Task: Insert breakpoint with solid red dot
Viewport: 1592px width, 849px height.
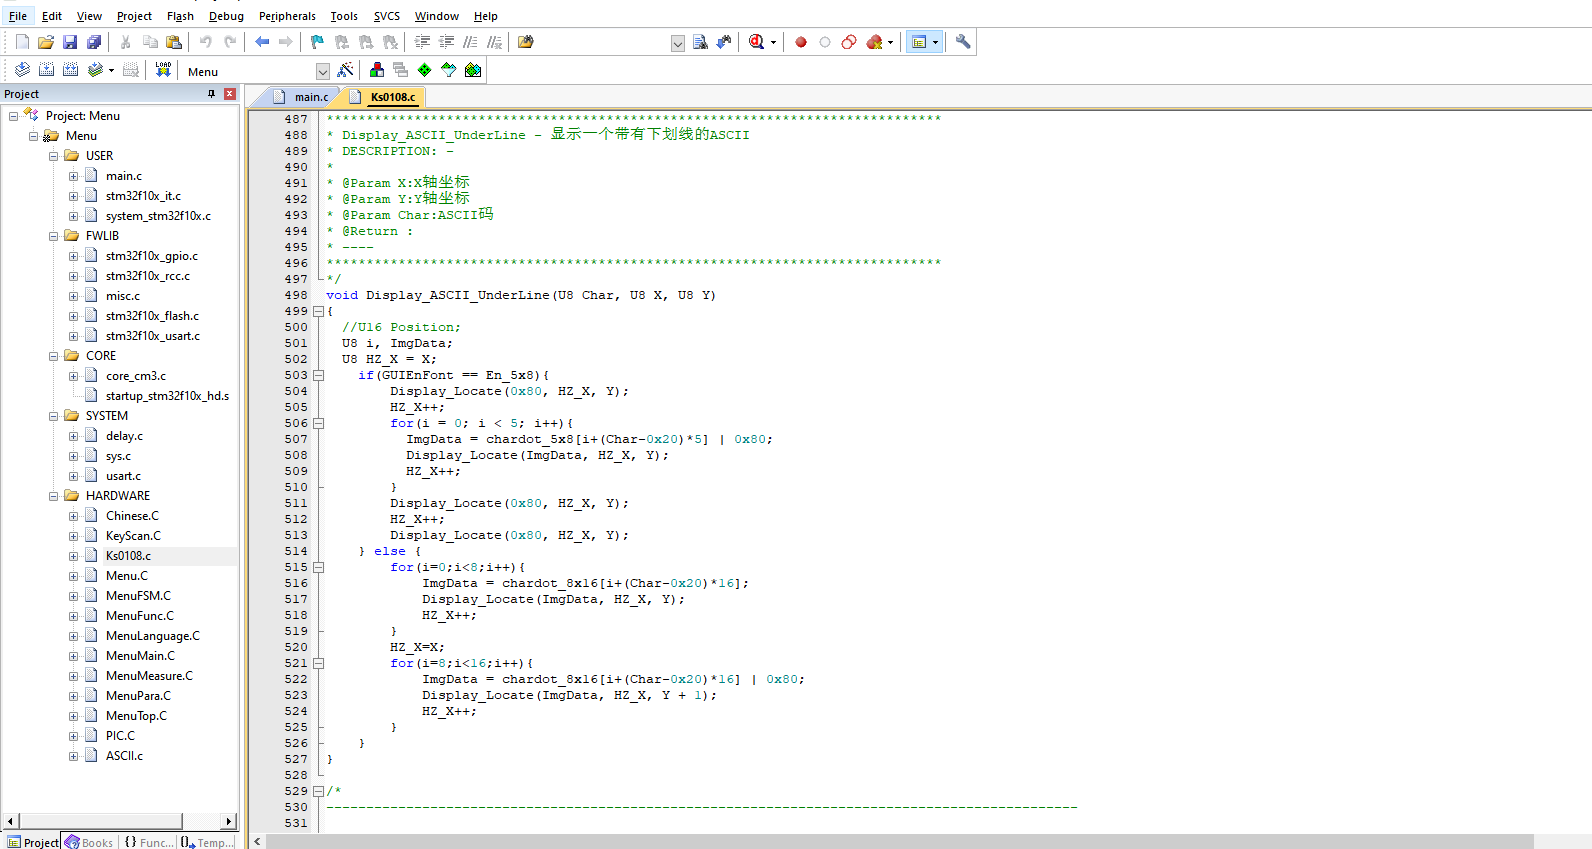Action: point(801,42)
